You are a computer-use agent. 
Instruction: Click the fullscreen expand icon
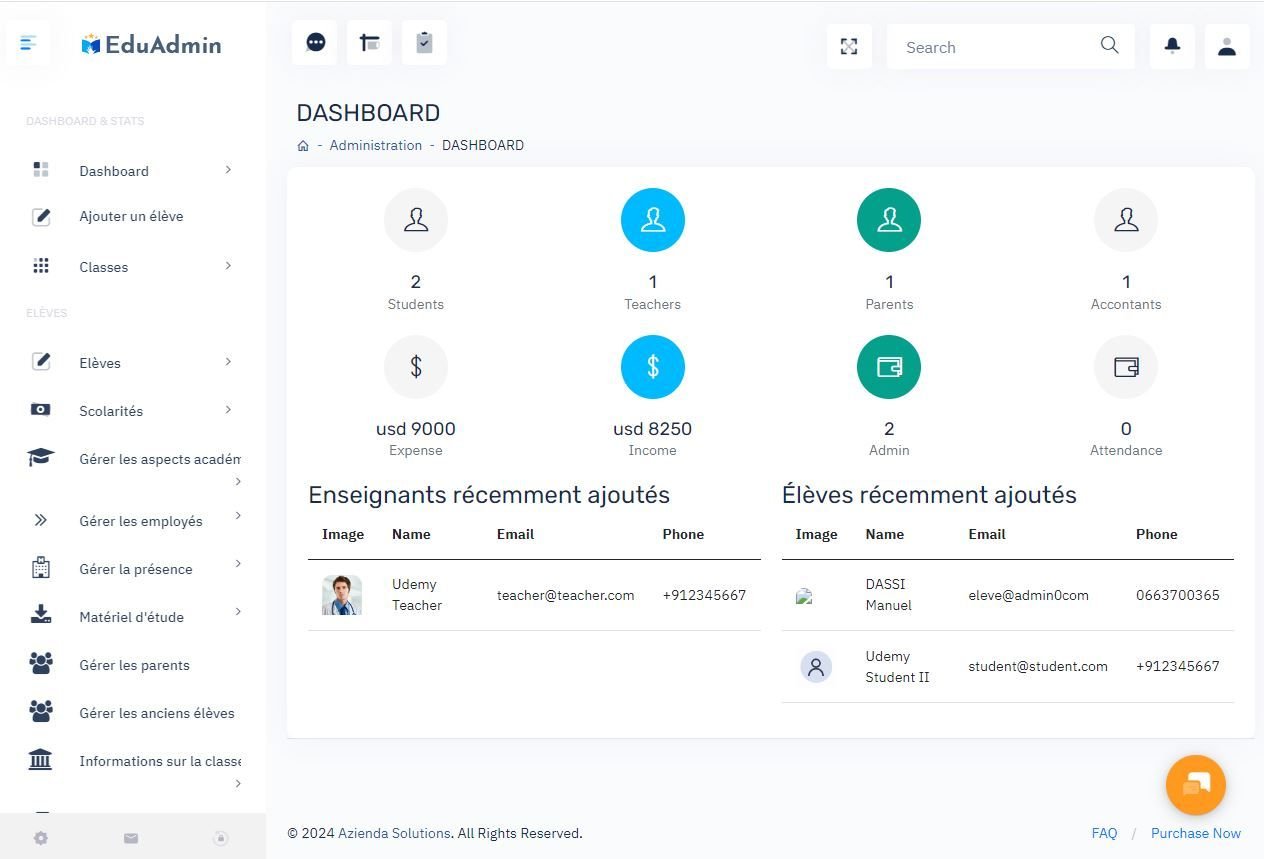[x=849, y=47]
